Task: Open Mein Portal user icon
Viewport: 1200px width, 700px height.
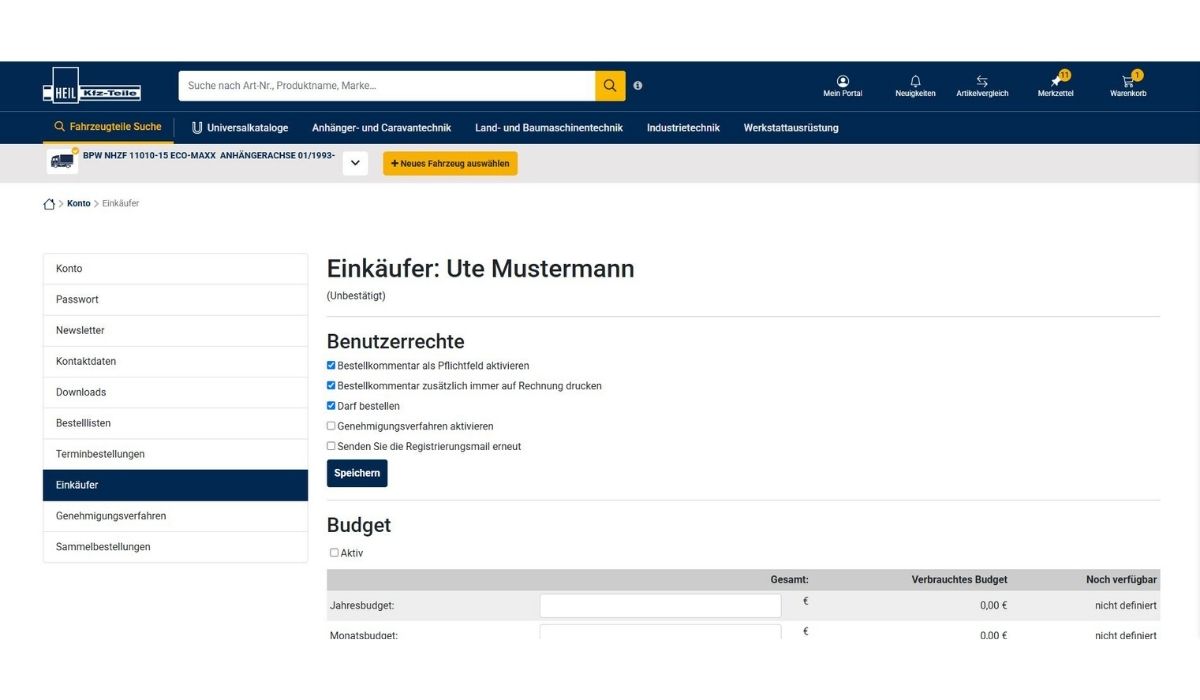Action: (x=842, y=81)
